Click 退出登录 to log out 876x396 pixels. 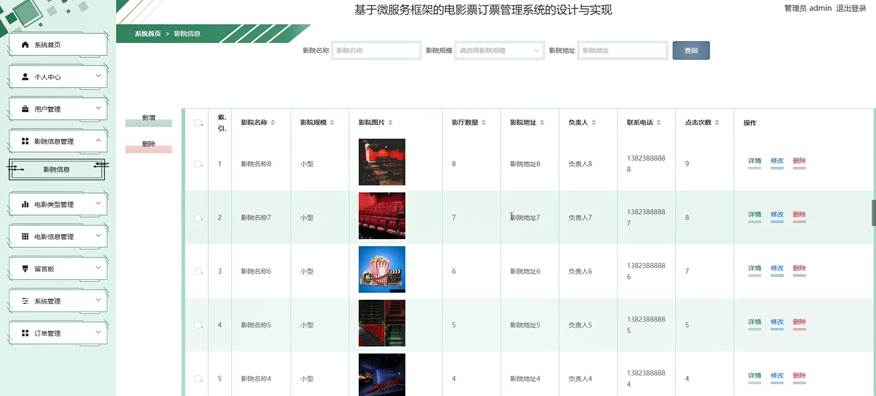pos(851,8)
